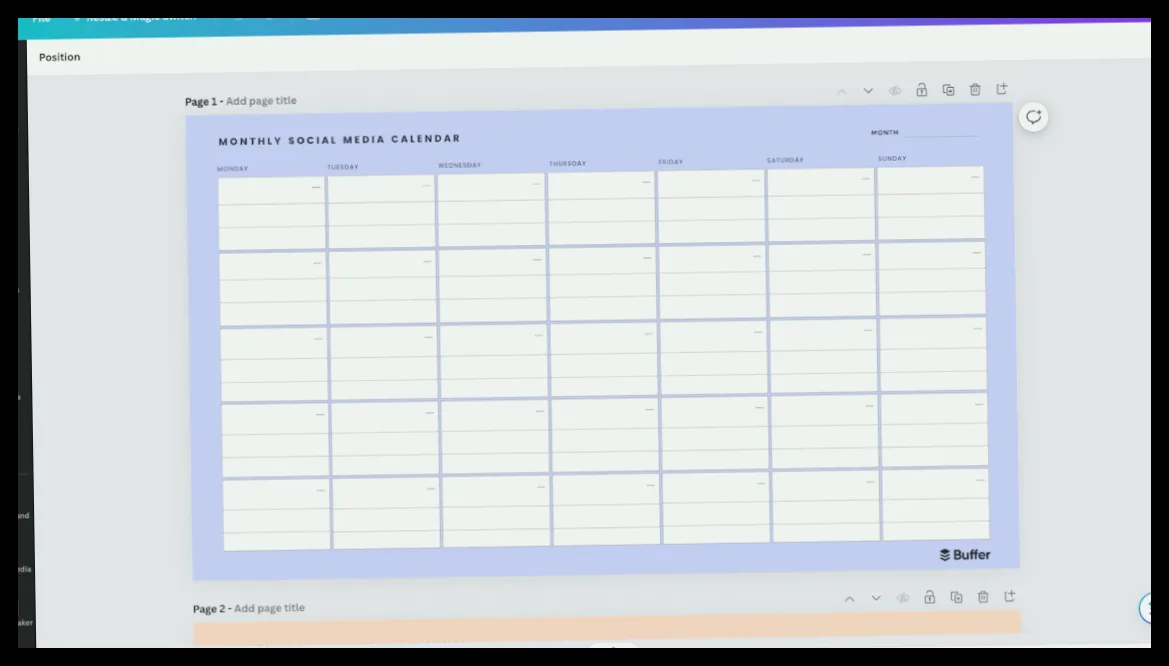This screenshot has width=1169, height=666.
Task: Add a new page after Page 1
Action: pyautogui.click(x=1002, y=89)
